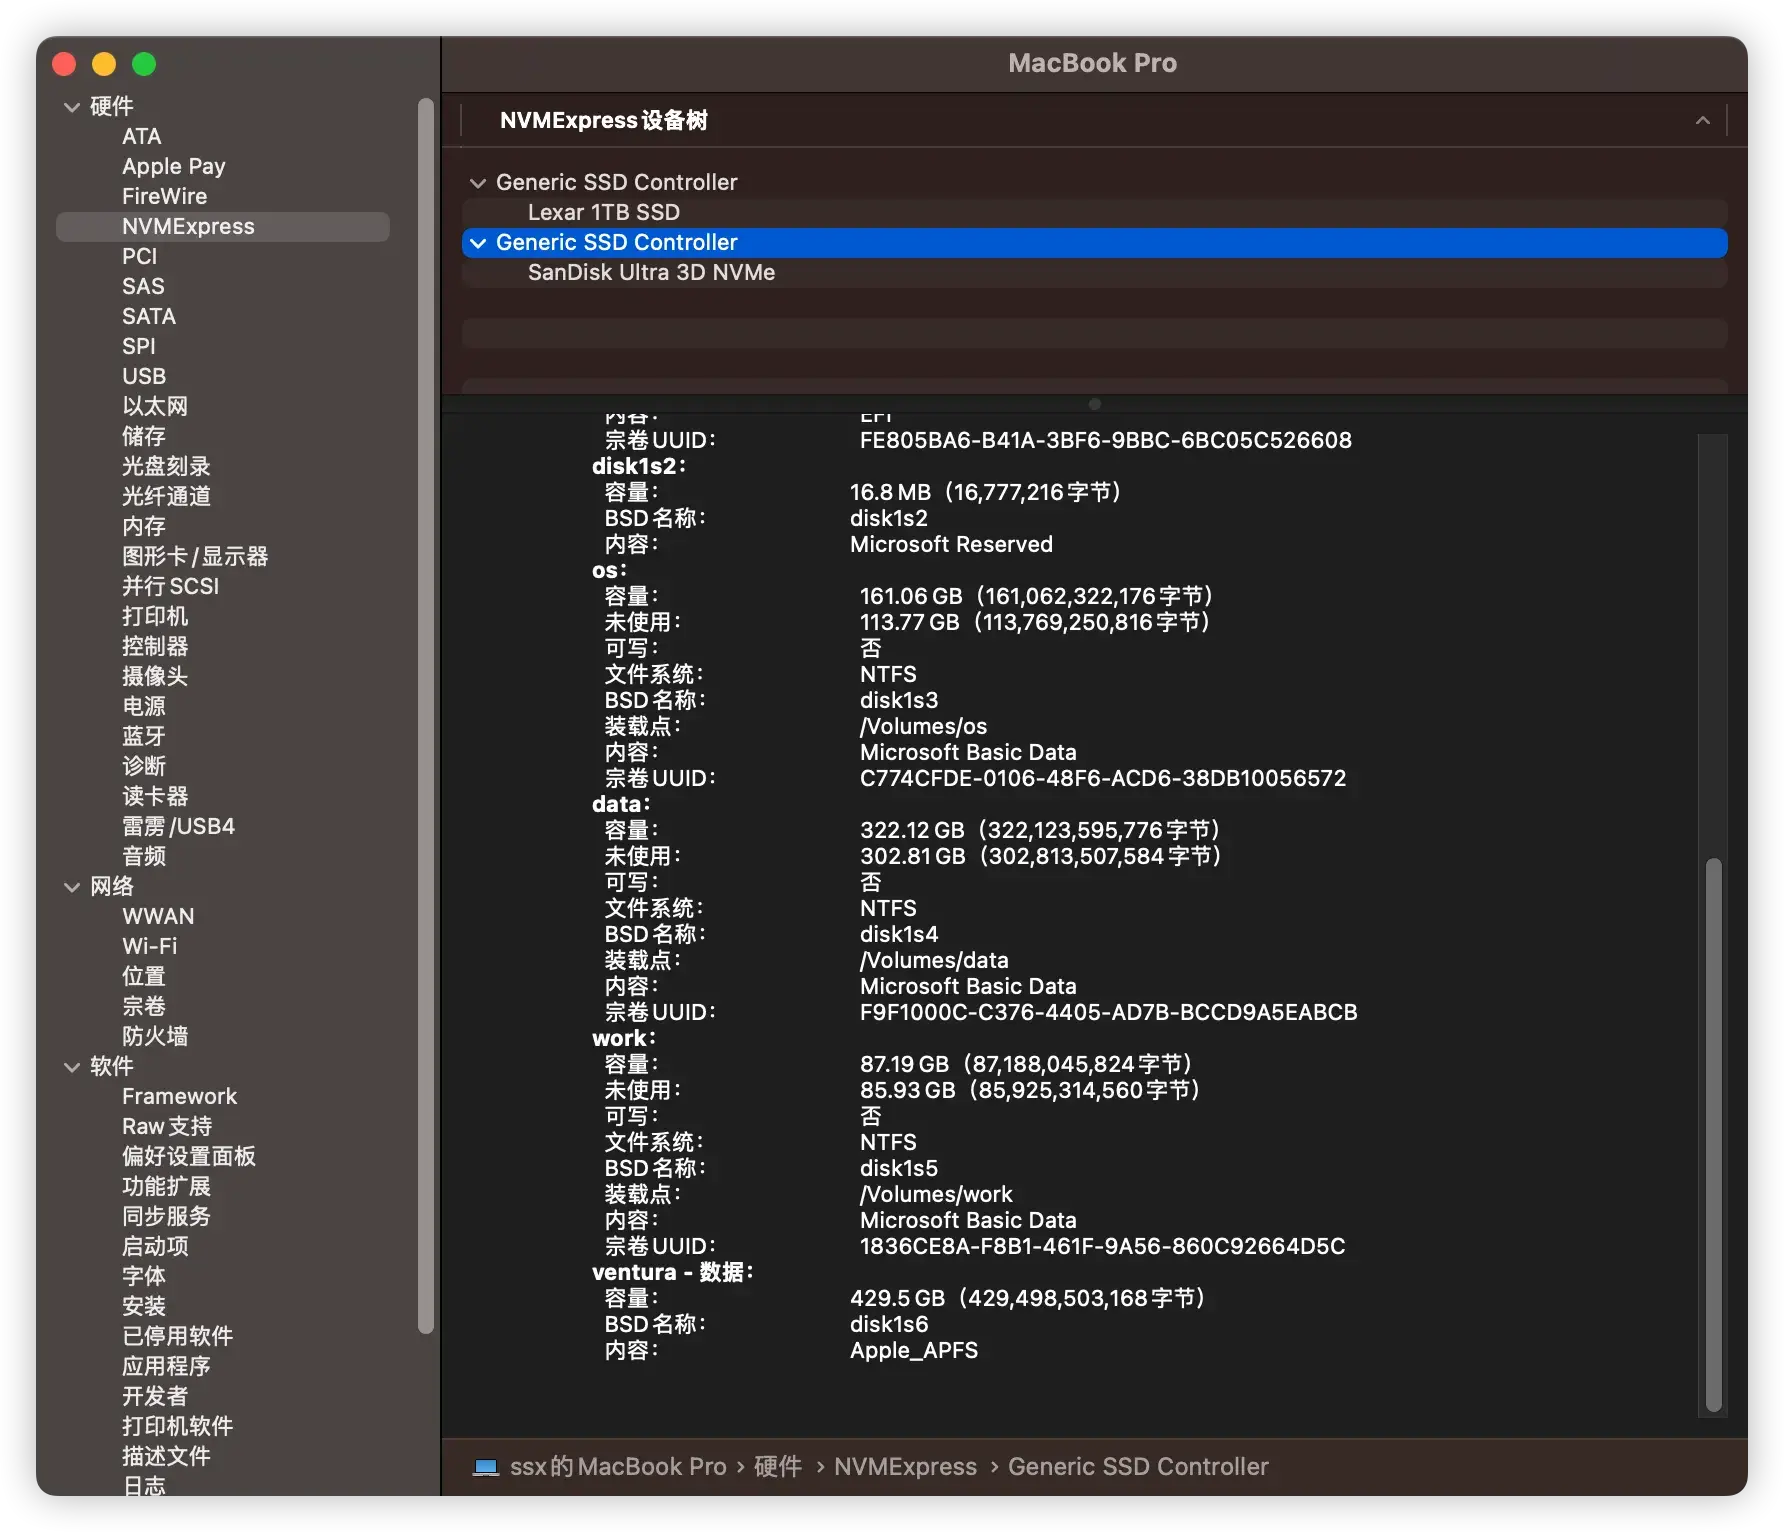The image size is (1784, 1532).
Task: Select 打印机 in the sidebar
Action: tap(155, 617)
